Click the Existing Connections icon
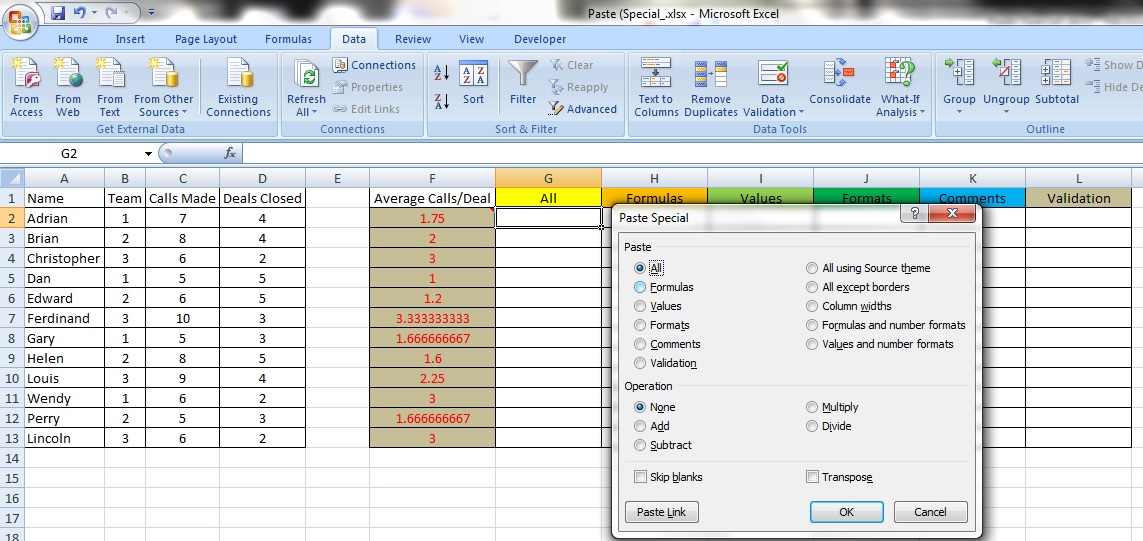Screen dimensions: 1143x541 pos(238,75)
